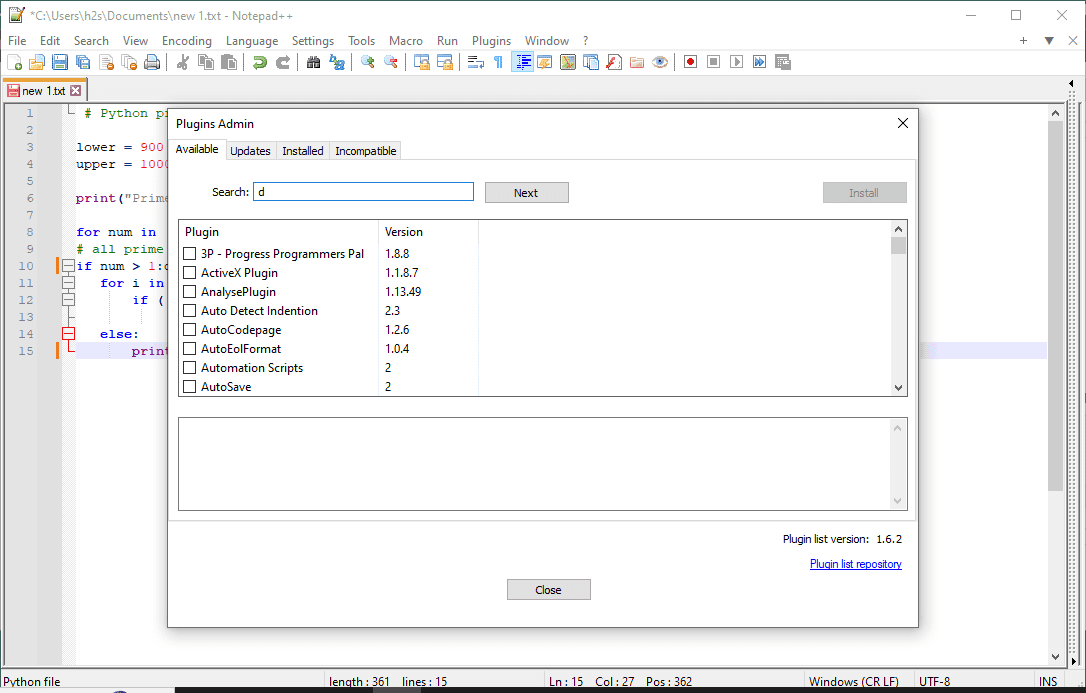
Task: Select the Available tab
Action: pyautogui.click(x=197, y=150)
